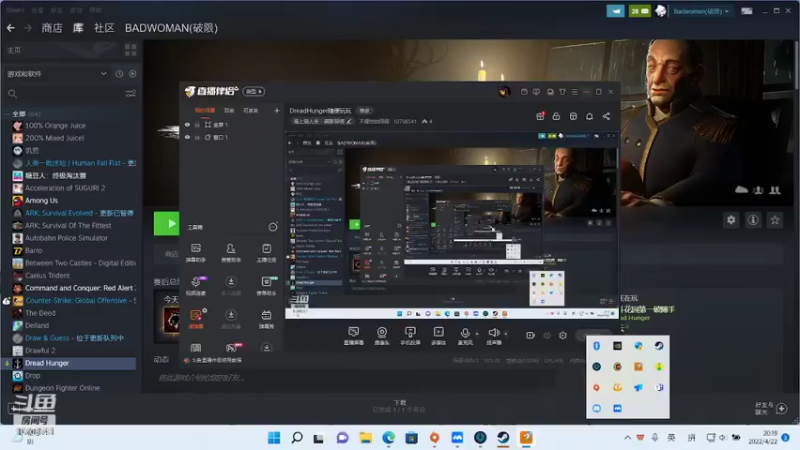Open streaming app settings gear near bottom
800x450 pixels.
coord(563,335)
